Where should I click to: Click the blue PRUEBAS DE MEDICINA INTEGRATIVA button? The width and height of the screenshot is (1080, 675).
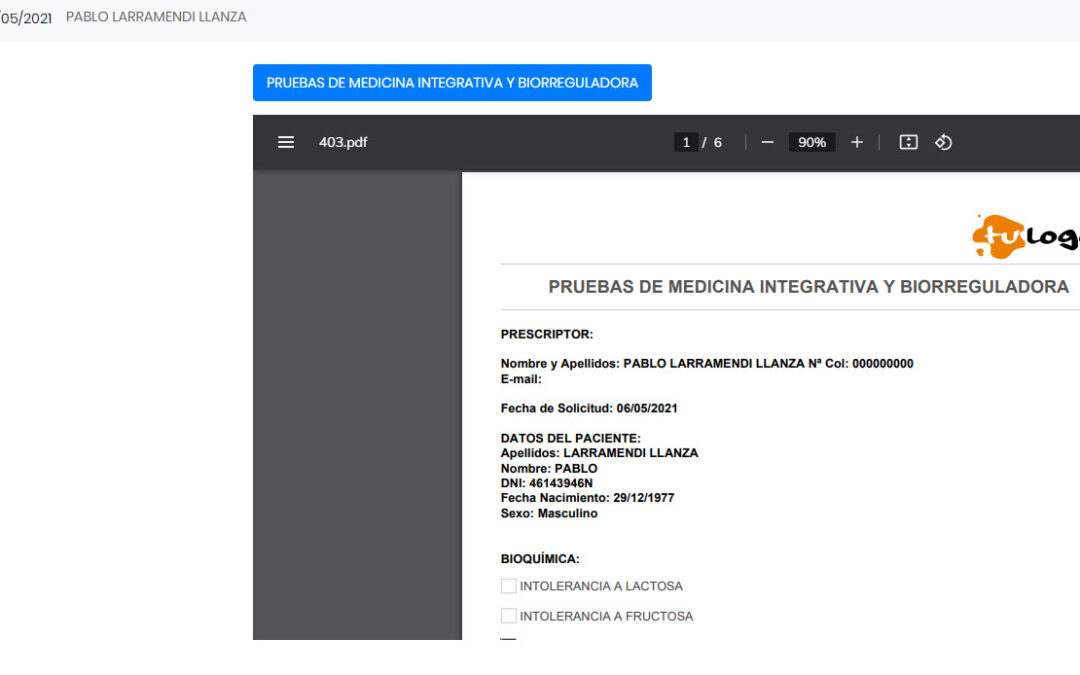(x=453, y=83)
